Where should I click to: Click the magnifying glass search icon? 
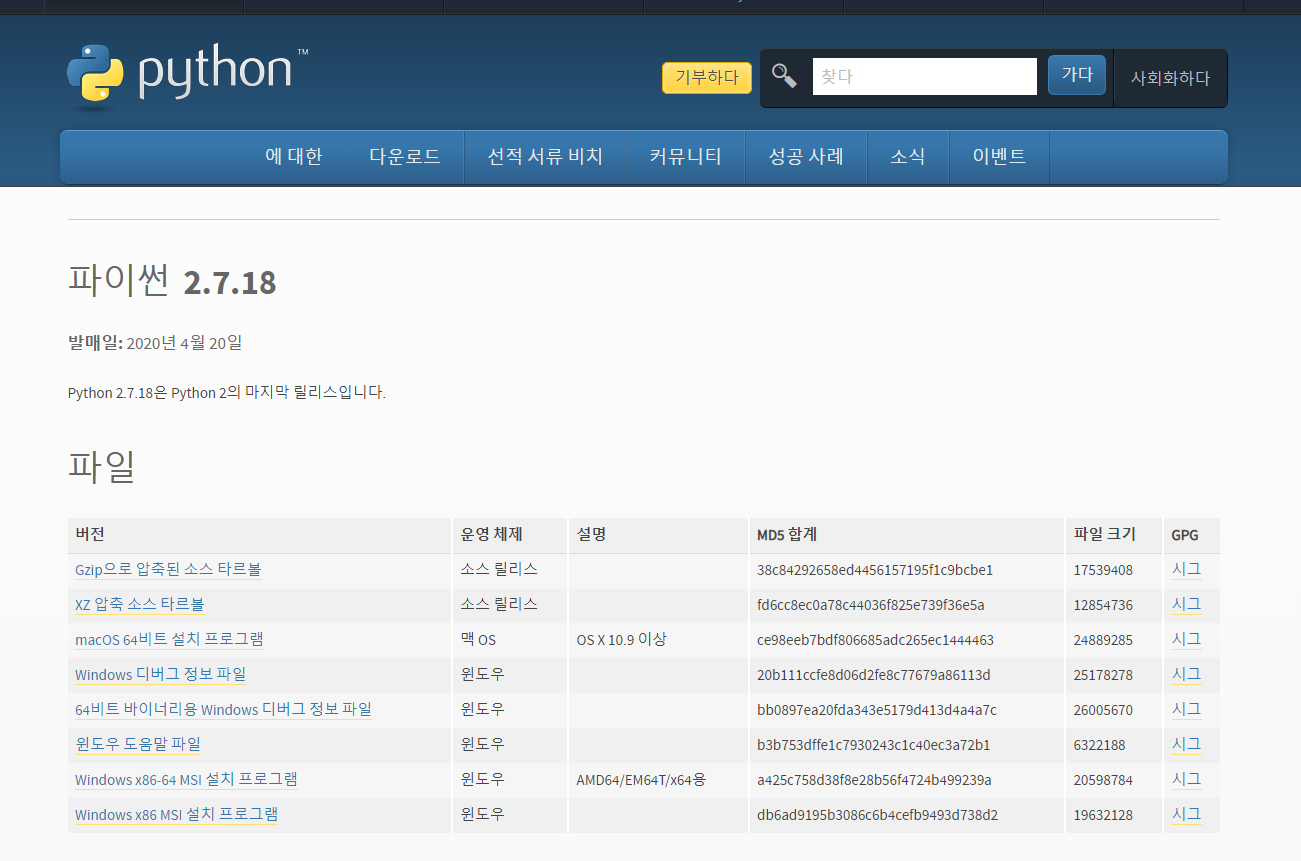[x=785, y=76]
